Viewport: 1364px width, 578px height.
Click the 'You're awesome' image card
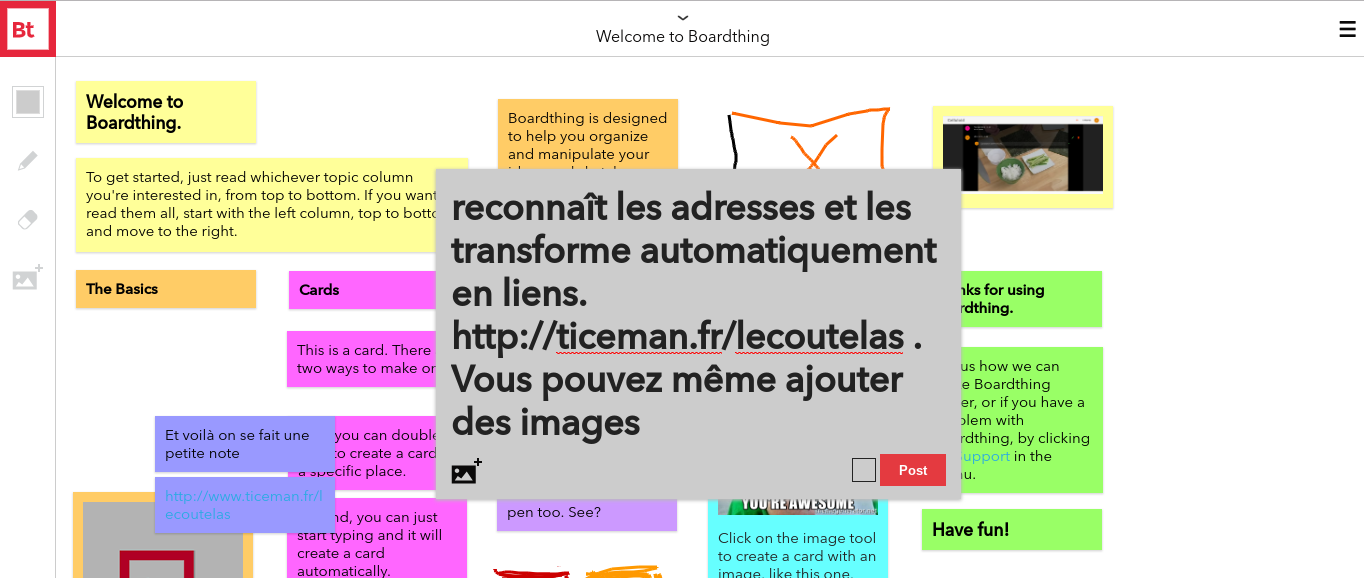coord(797,506)
